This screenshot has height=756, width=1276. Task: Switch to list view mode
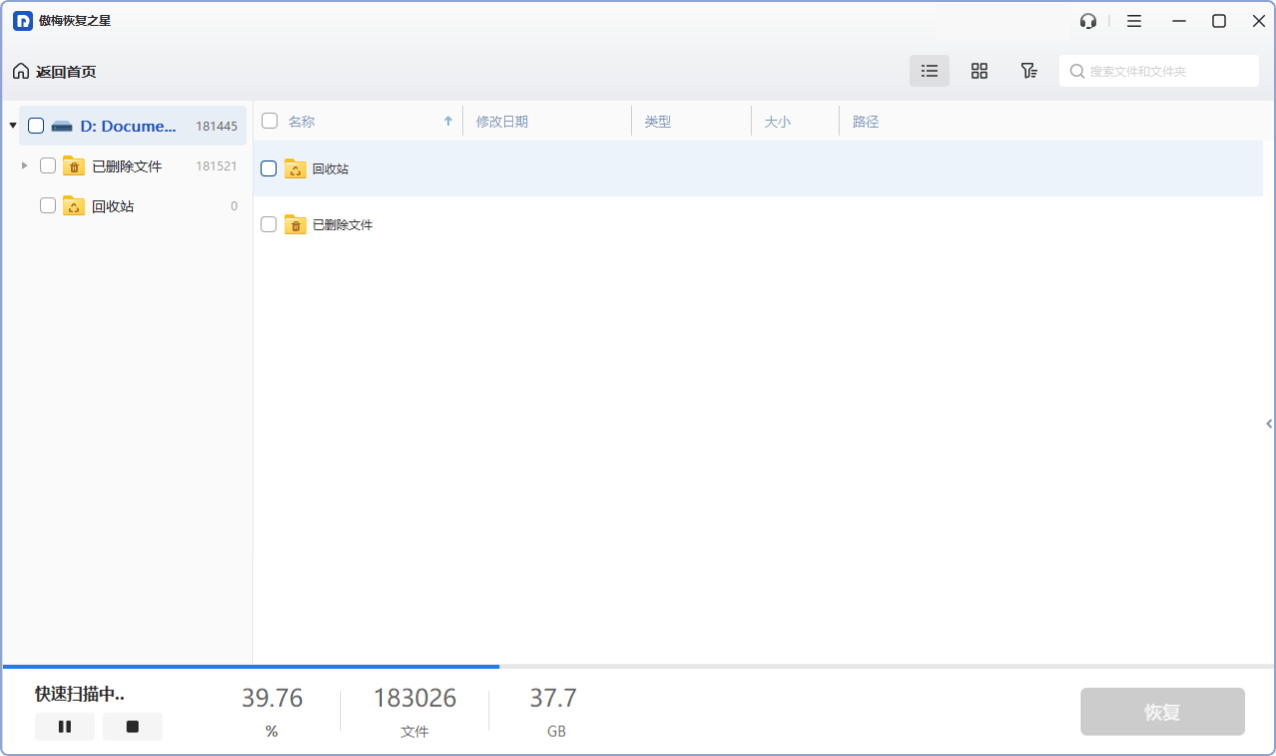pyautogui.click(x=929, y=71)
